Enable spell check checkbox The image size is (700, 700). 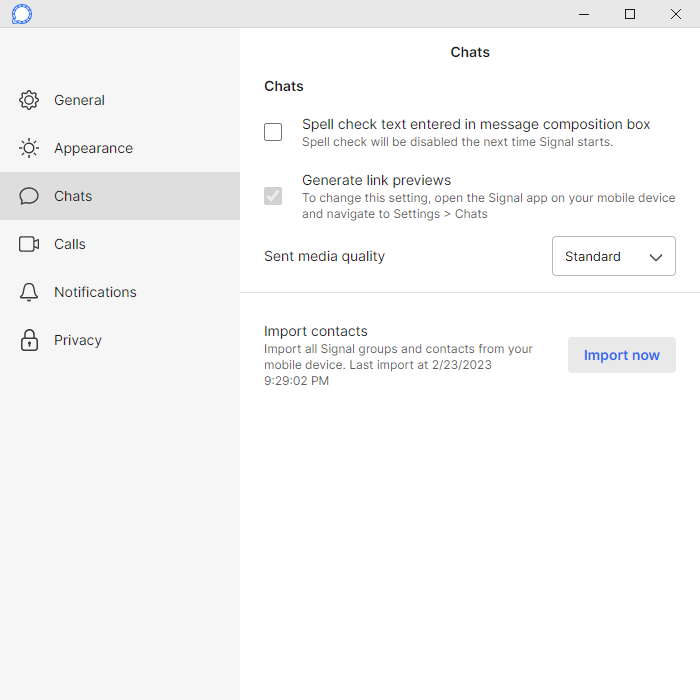(273, 132)
